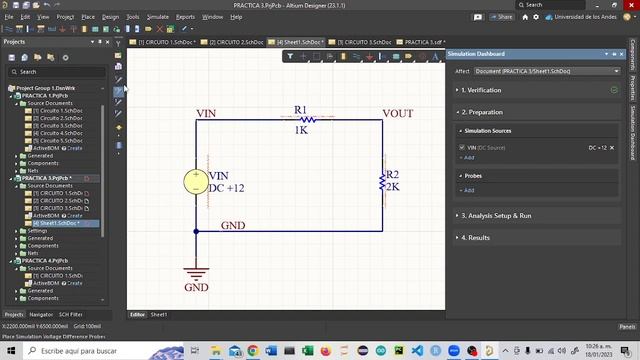The width and height of the screenshot is (640, 360).
Task: Click the Word taskbar icon
Action: [x=271, y=351]
